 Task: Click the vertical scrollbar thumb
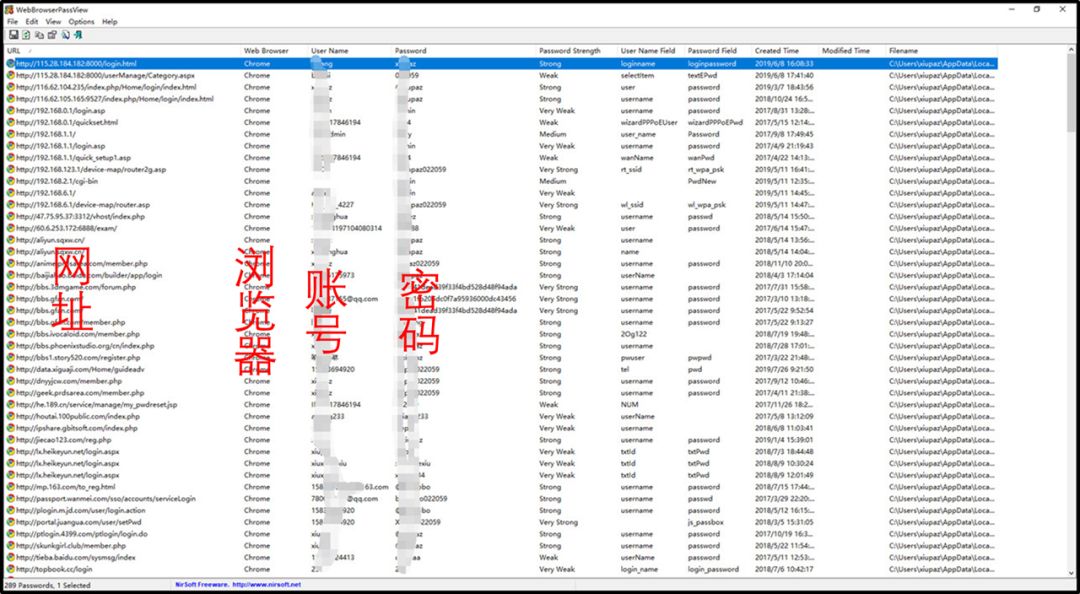1071,94
